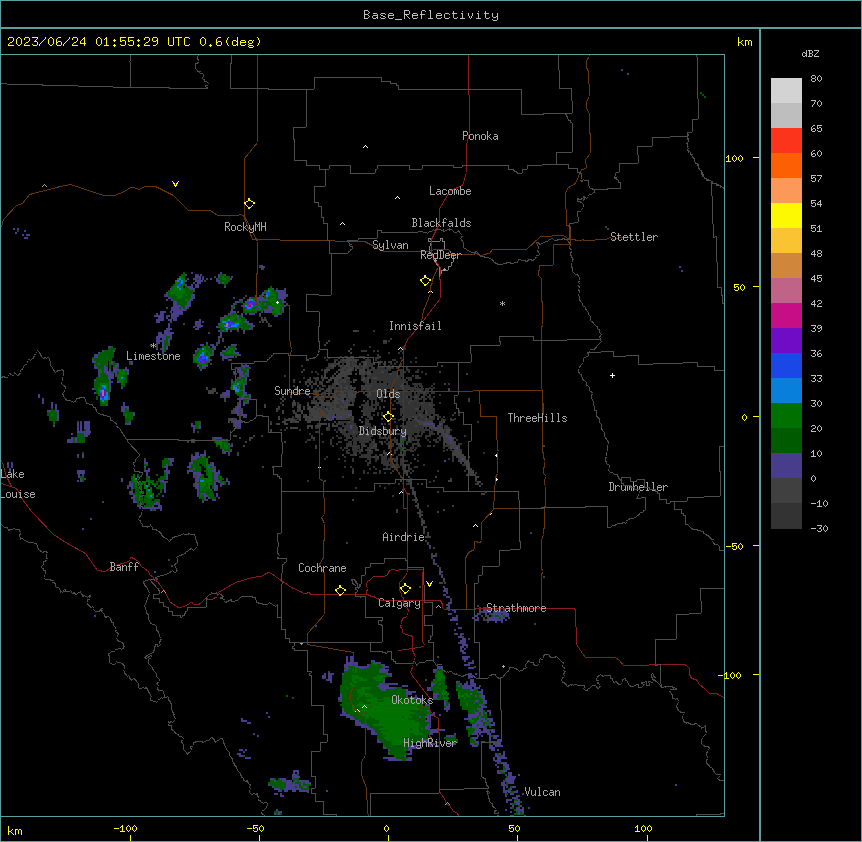Click the Ponoka city label
This screenshot has width=862, height=842.
coord(480,136)
